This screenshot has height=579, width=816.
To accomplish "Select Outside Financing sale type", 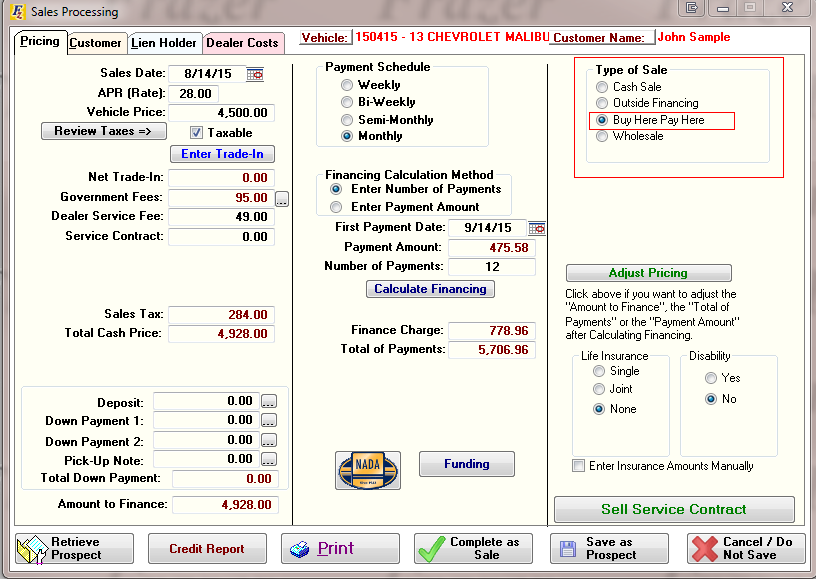I will [602, 103].
